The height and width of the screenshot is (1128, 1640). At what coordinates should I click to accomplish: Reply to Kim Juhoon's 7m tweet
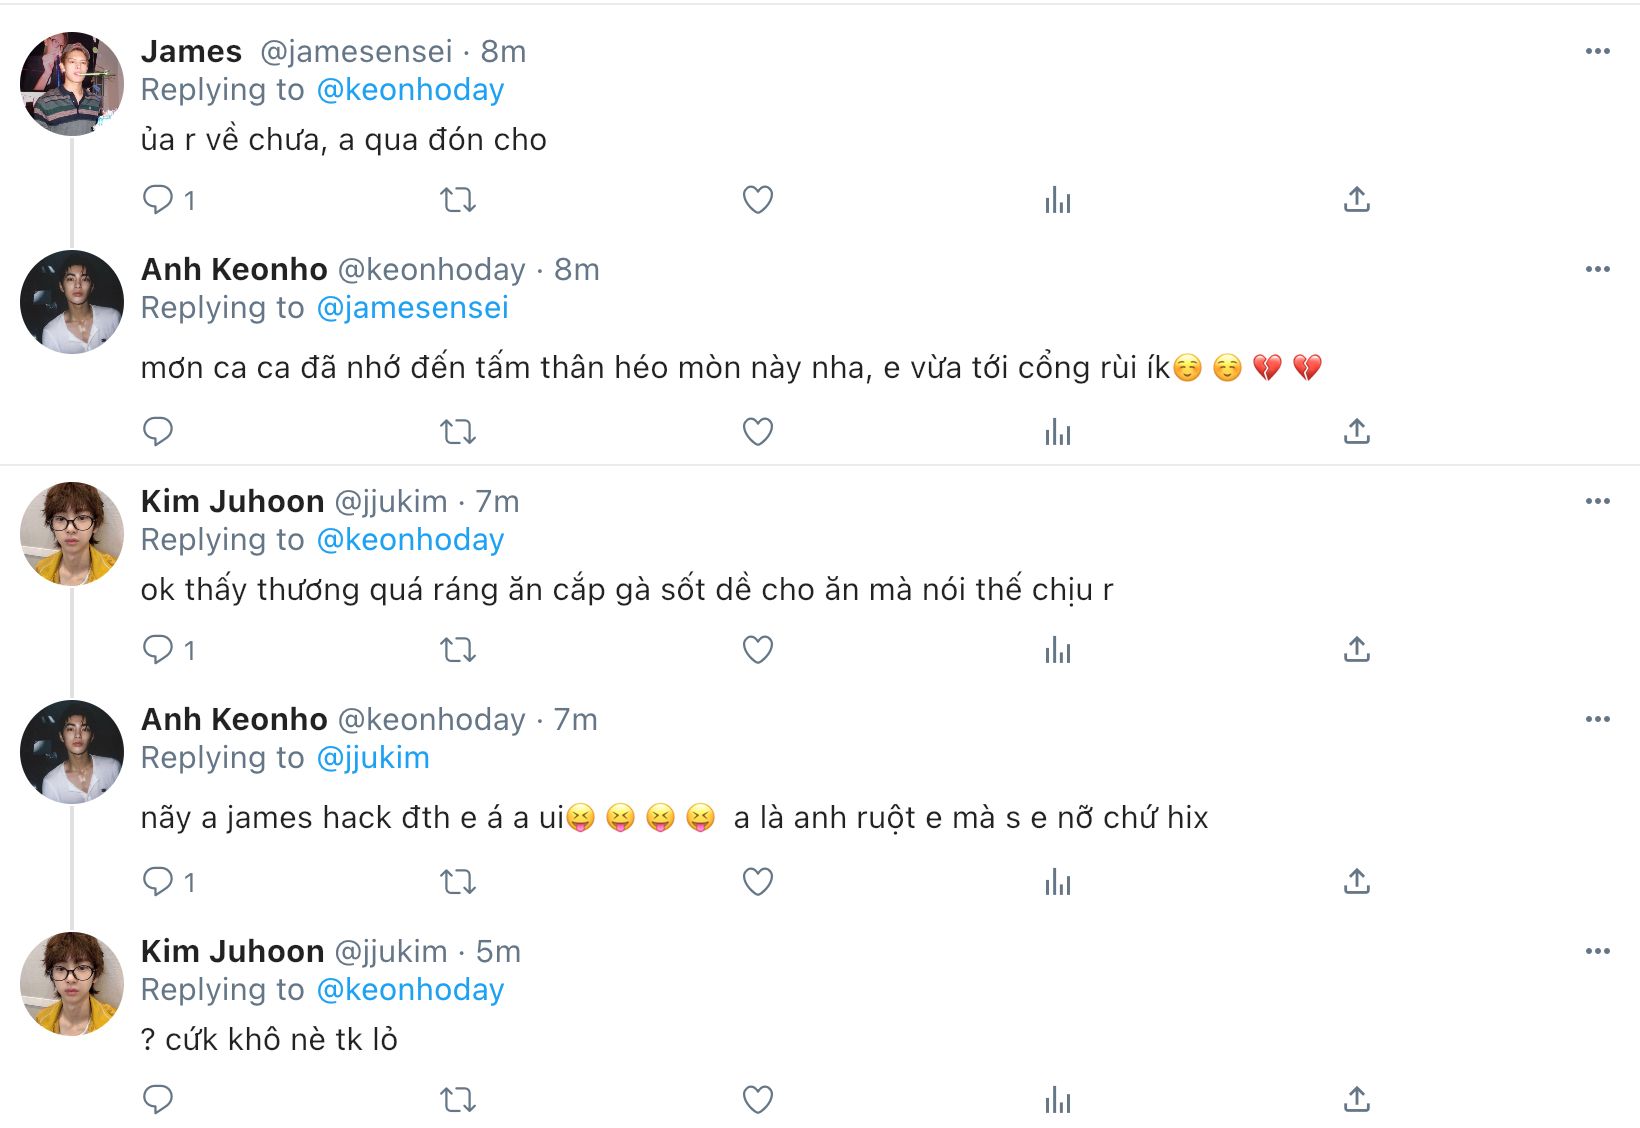point(158,650)
